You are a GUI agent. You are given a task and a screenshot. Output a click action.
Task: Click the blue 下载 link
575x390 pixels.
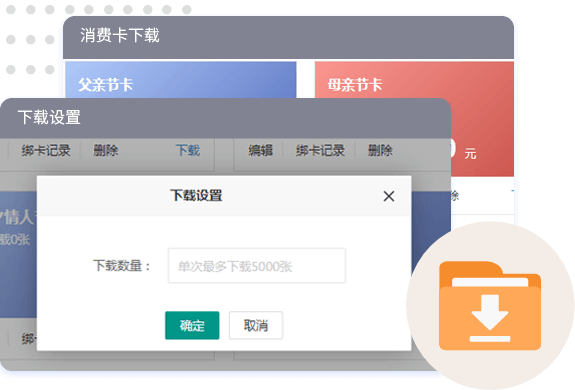pyautogui.click(x=188, y=150)
